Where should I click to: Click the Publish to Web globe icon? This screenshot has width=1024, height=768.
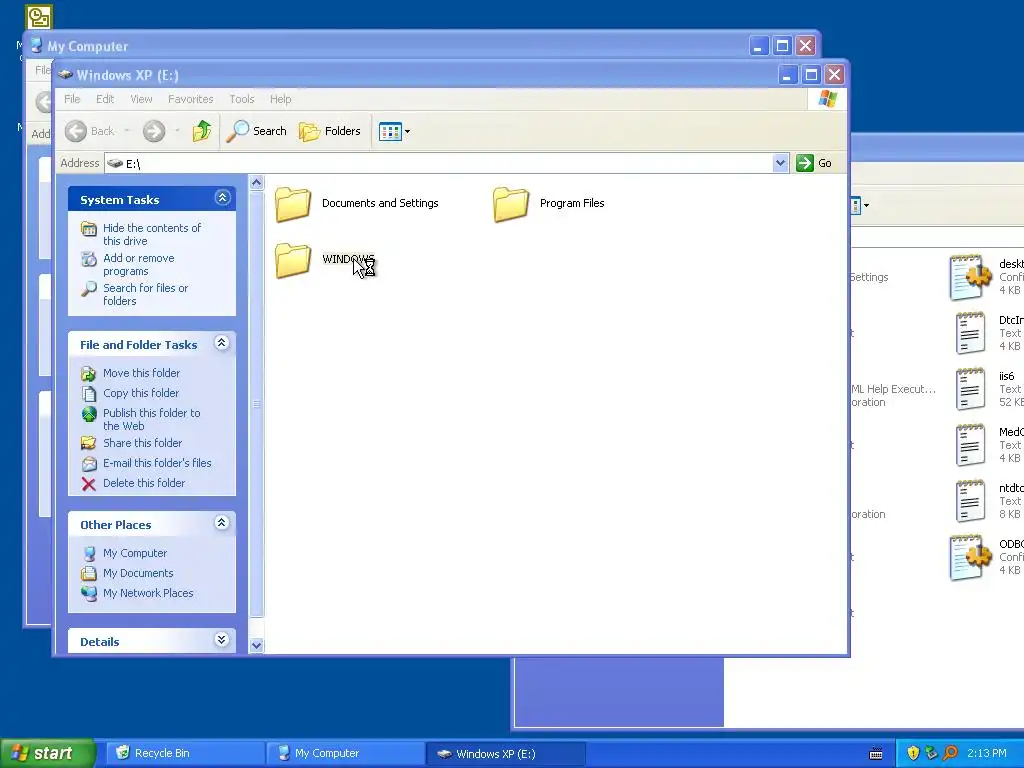[x=89, y=414]
